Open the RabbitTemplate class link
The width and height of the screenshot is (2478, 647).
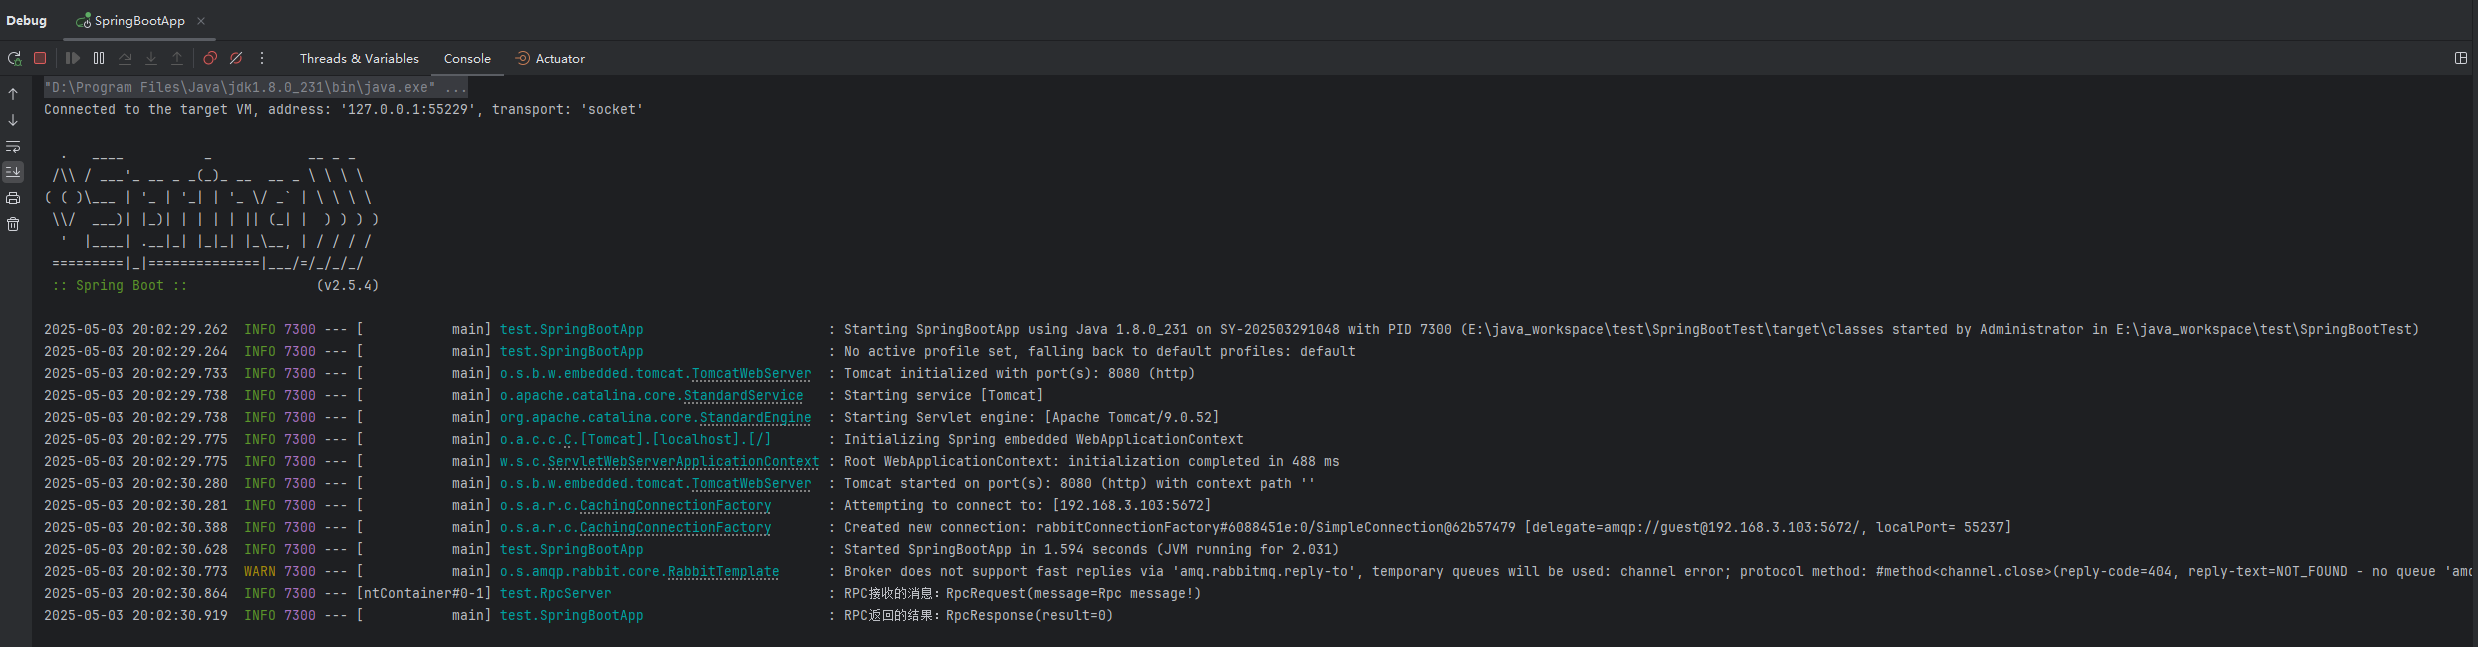click(723, 572)
